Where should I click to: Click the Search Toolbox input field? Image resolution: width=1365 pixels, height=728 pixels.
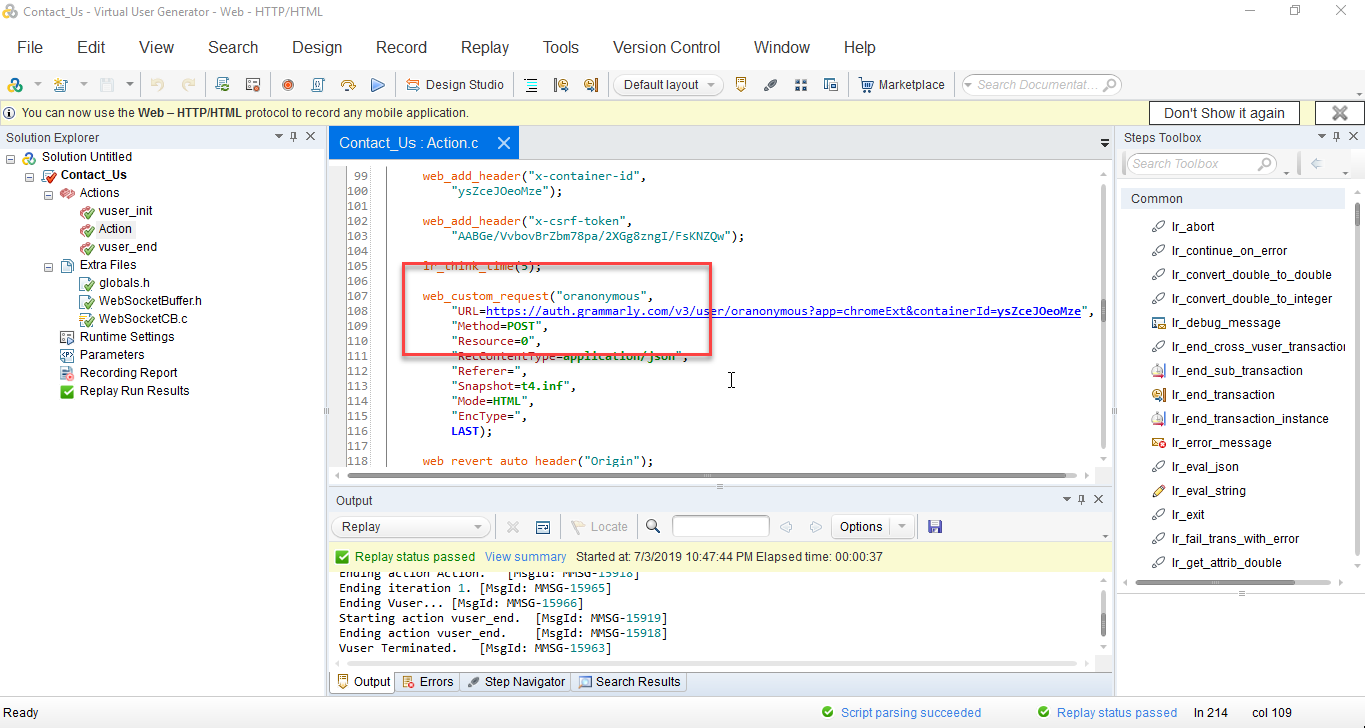click(1202, 164)
